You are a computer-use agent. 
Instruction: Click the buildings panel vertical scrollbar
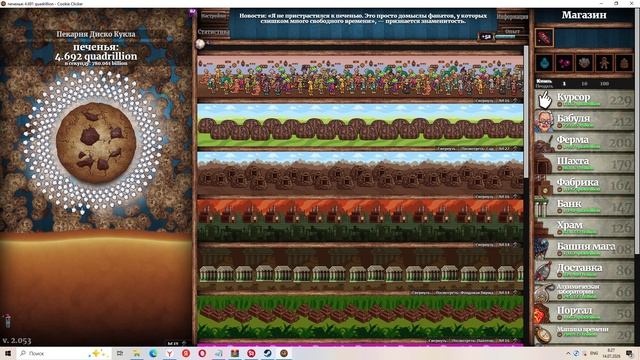(526, 112)
